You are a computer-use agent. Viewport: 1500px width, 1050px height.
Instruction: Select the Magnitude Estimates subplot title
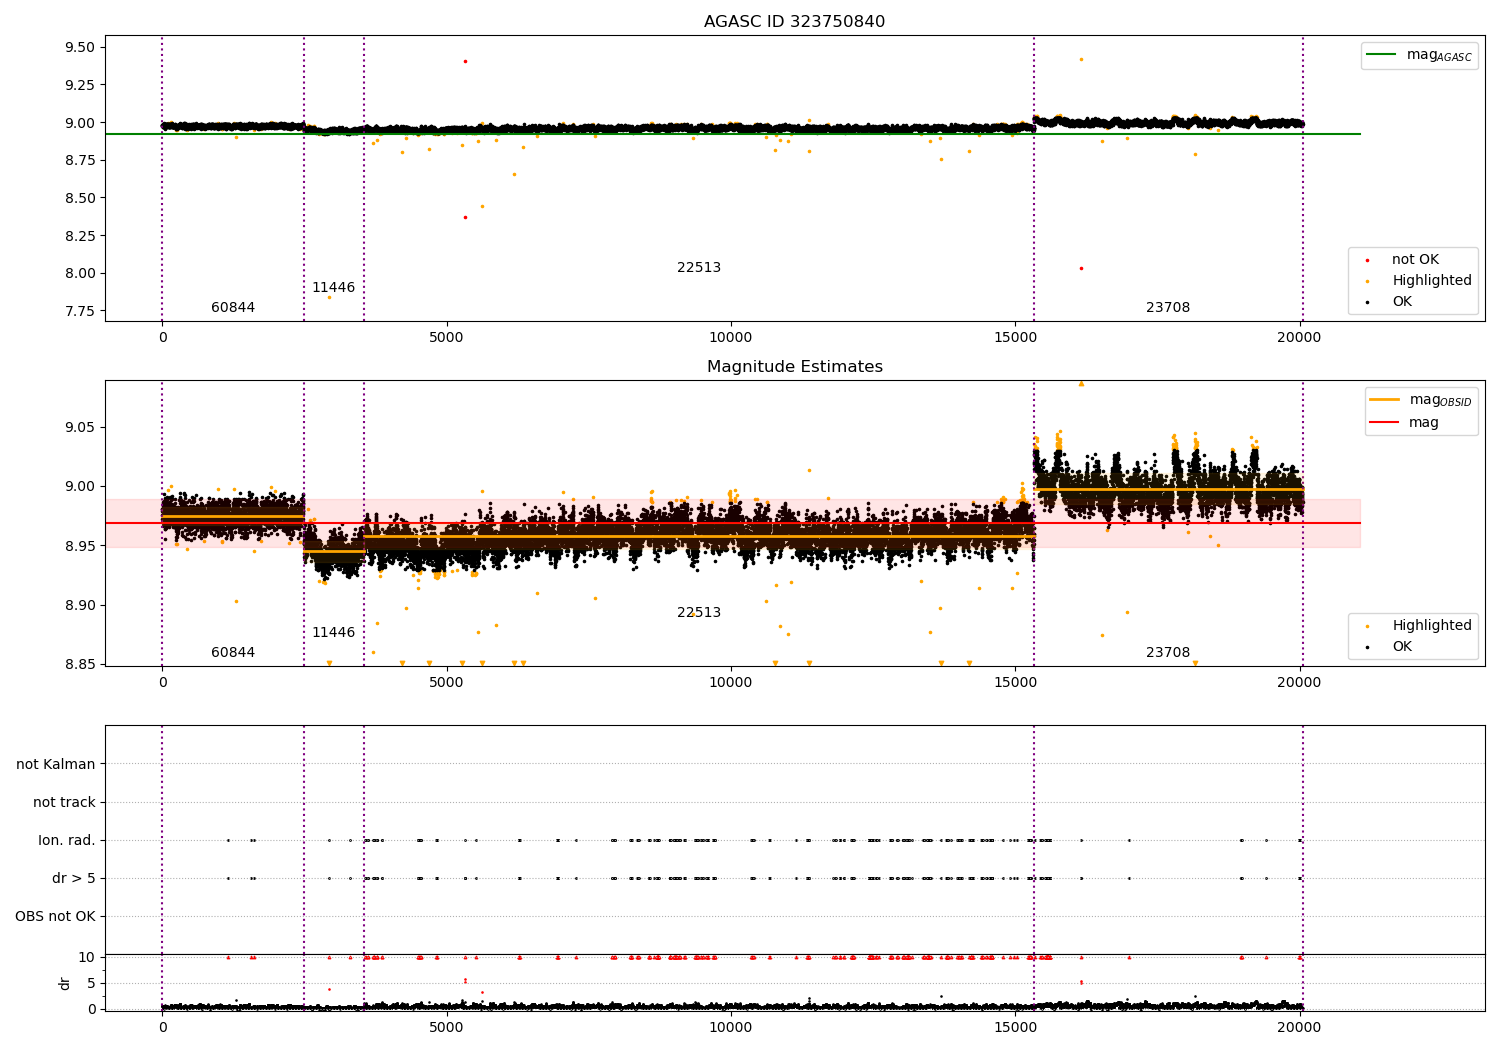[x=794, y=367]
